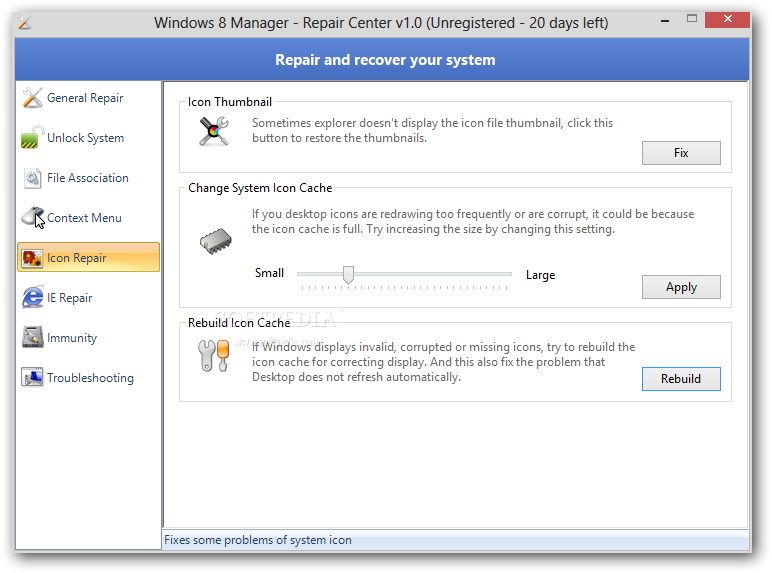Maximize the Repair Center window

tap(692, 19)
